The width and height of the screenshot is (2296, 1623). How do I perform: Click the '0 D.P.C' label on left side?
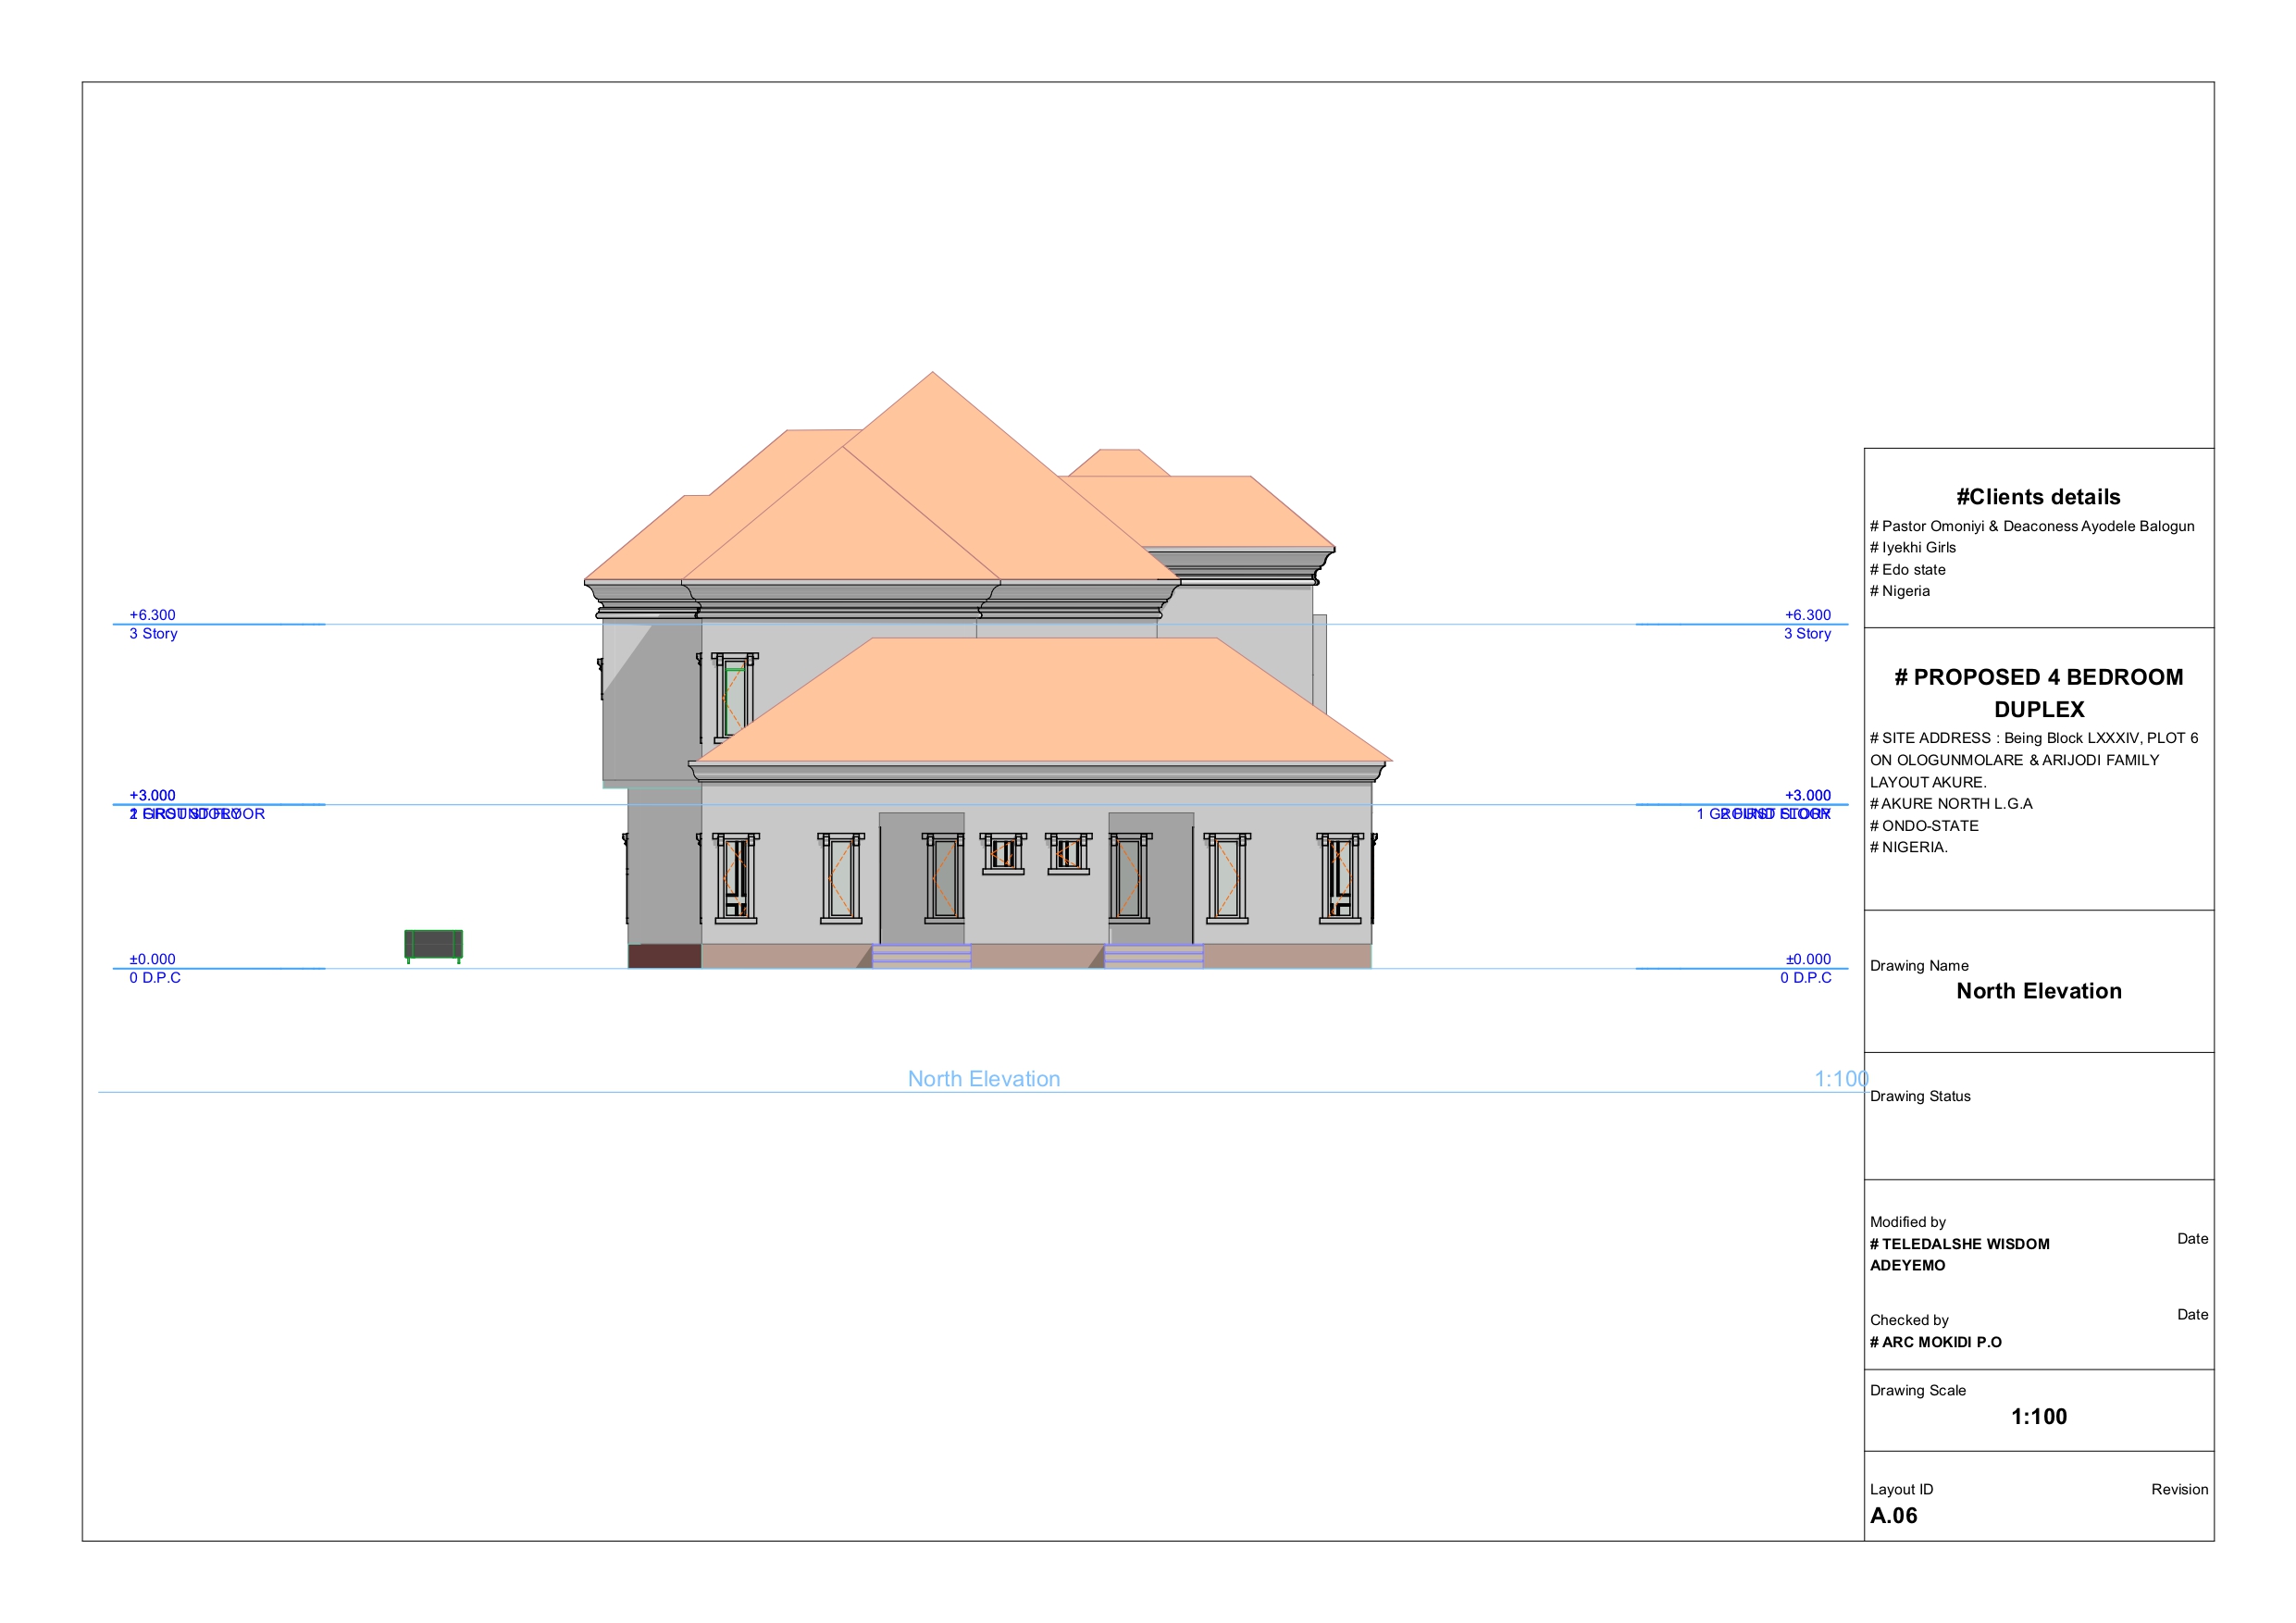(155, 978)
